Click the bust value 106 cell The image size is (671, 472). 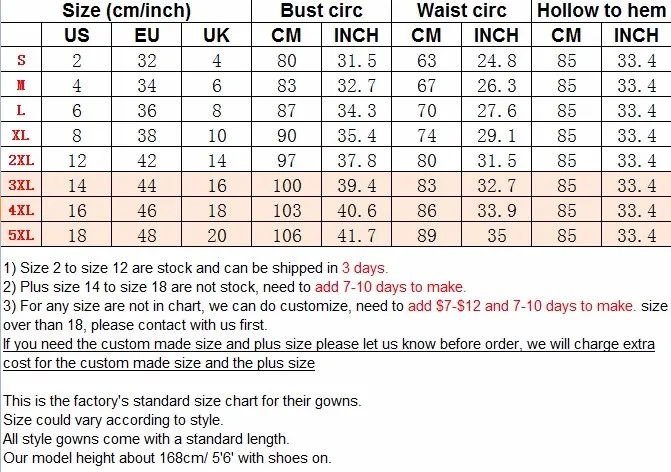[x=287, y=235]
